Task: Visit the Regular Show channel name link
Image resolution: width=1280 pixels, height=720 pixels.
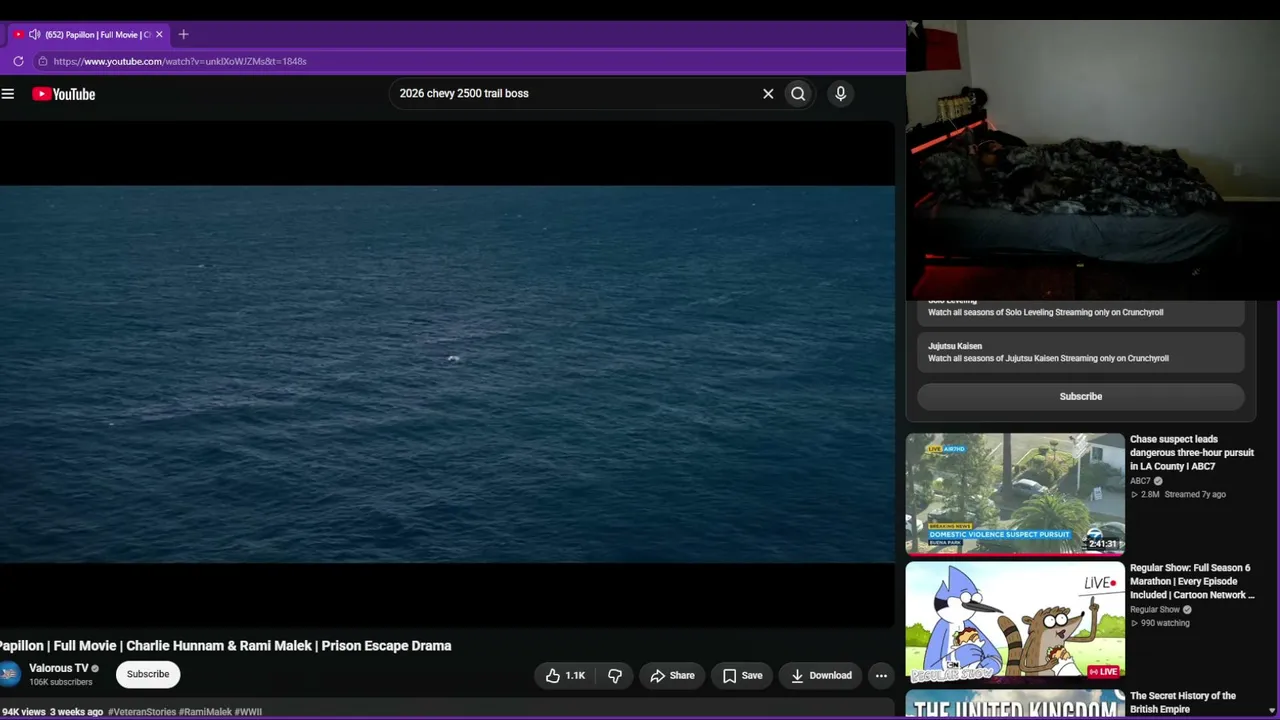Action: point(1155,610)
